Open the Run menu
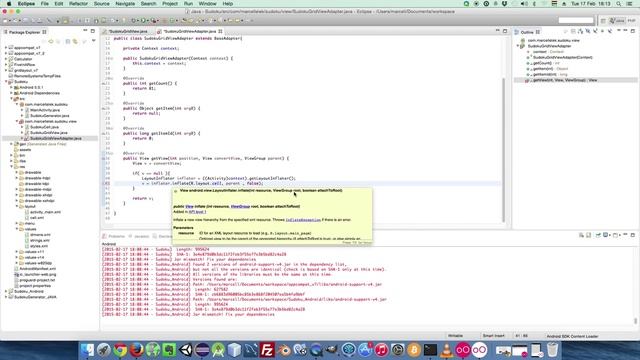This screenshot has height=360, width=640. 188,4
